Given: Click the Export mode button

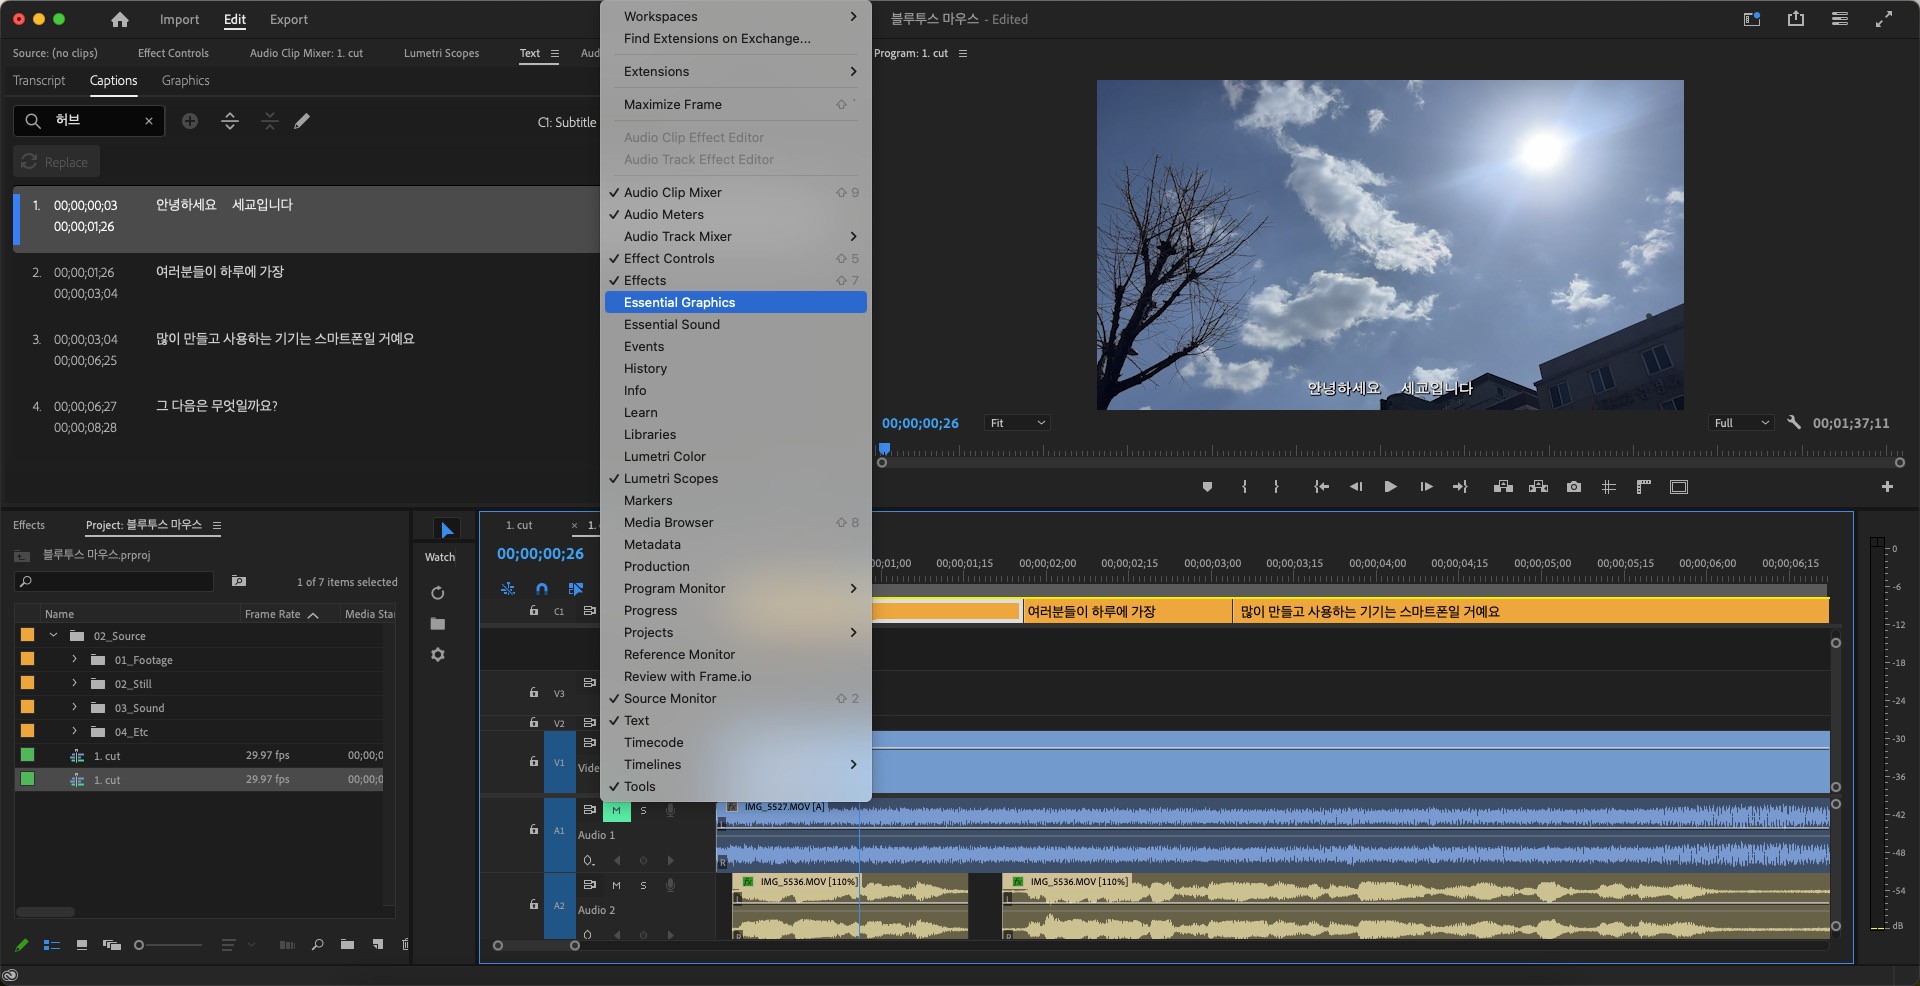Looking at the screenshot, I should pos(289,19).
